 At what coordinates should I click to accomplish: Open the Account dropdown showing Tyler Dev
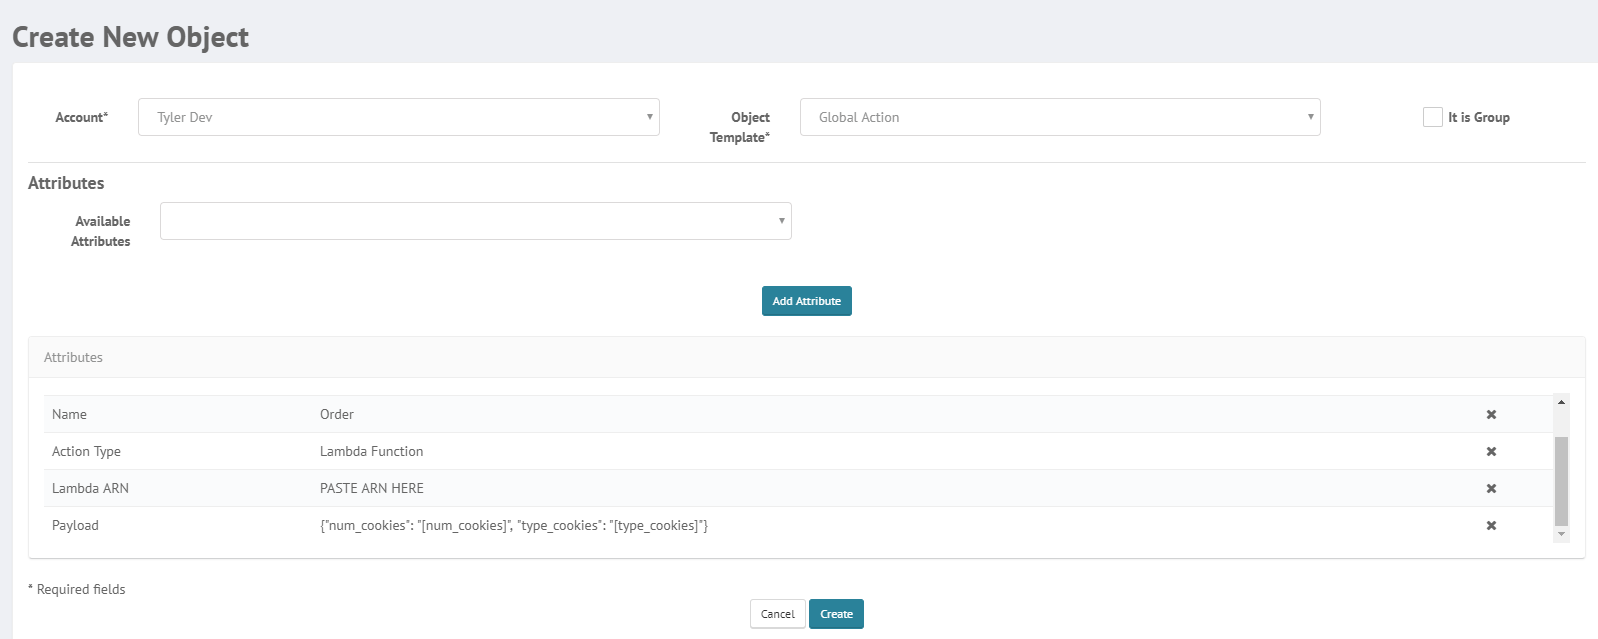pos(398,117)
